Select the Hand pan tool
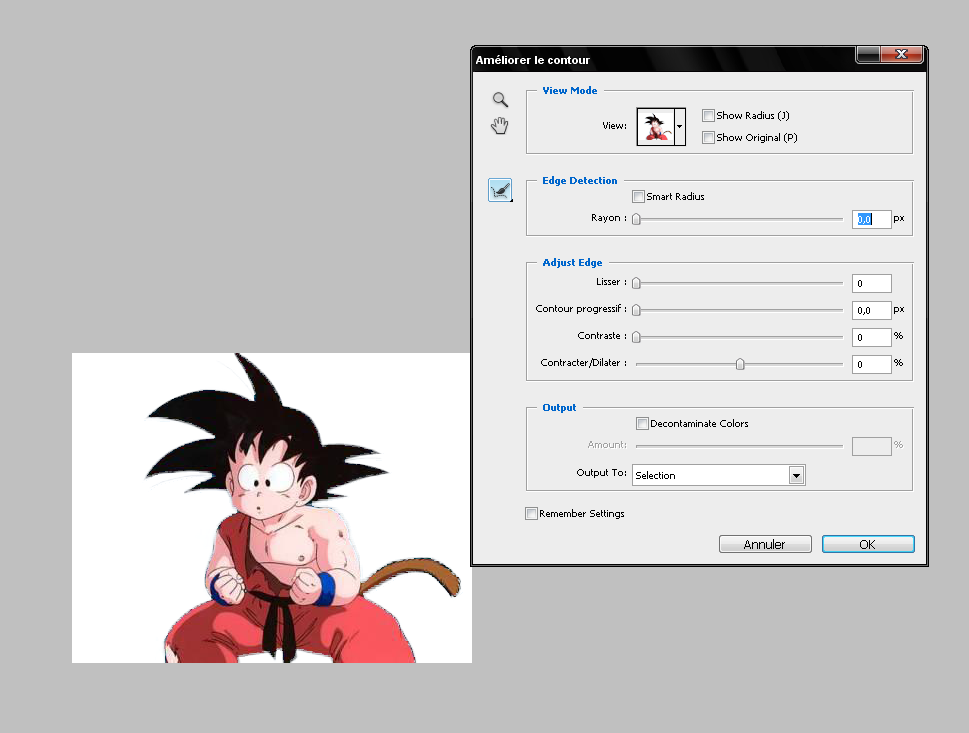The height and width of the screenshot is (733, 969). tap(499, 125)
